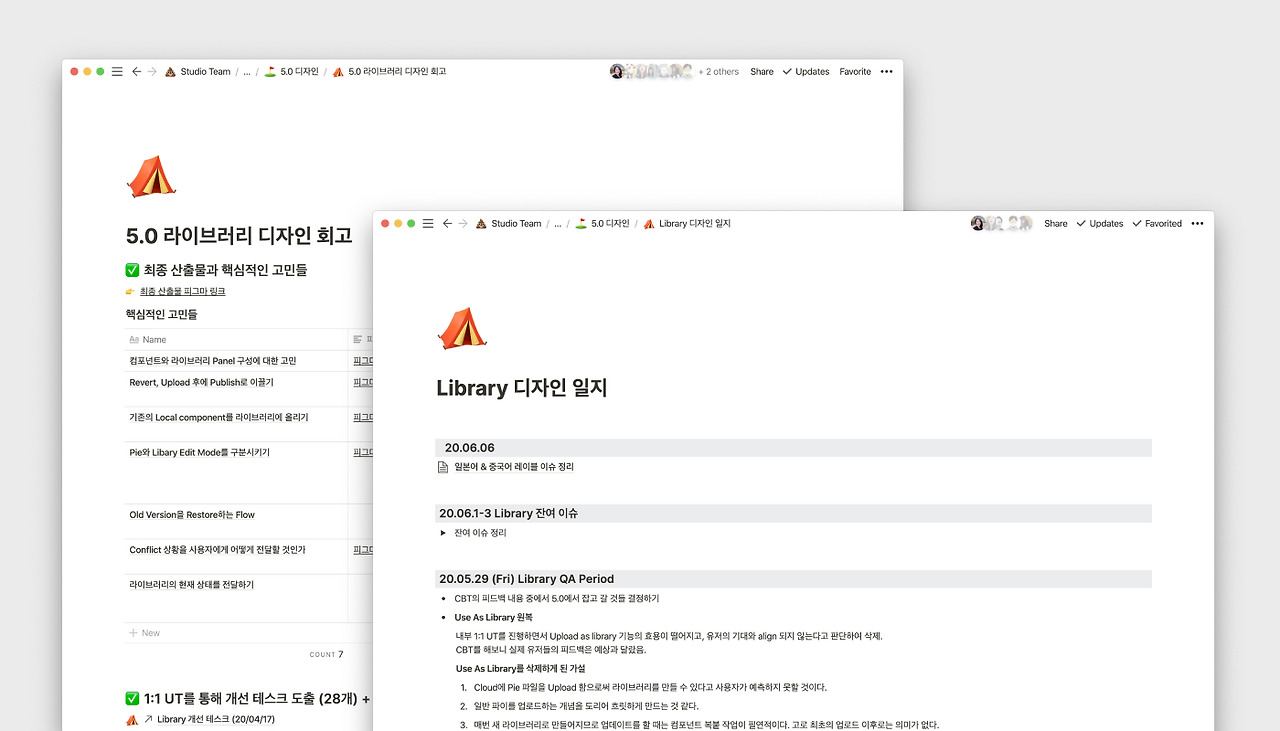The image size is (1280, 731).
Task: Open row Conflict 상황을 사용자에게 어떻게 전달할 것인가
Action: pyautogui.click(x=217, y=550)
